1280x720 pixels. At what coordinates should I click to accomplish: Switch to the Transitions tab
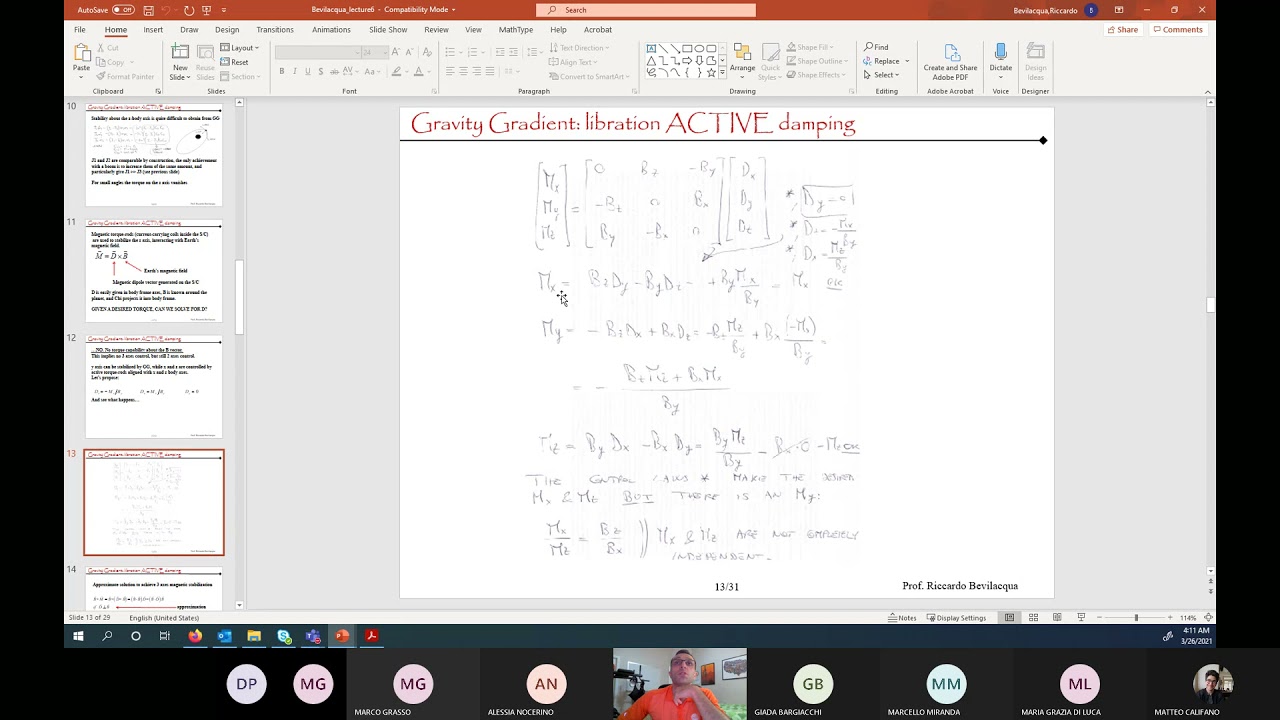point(275,30)
